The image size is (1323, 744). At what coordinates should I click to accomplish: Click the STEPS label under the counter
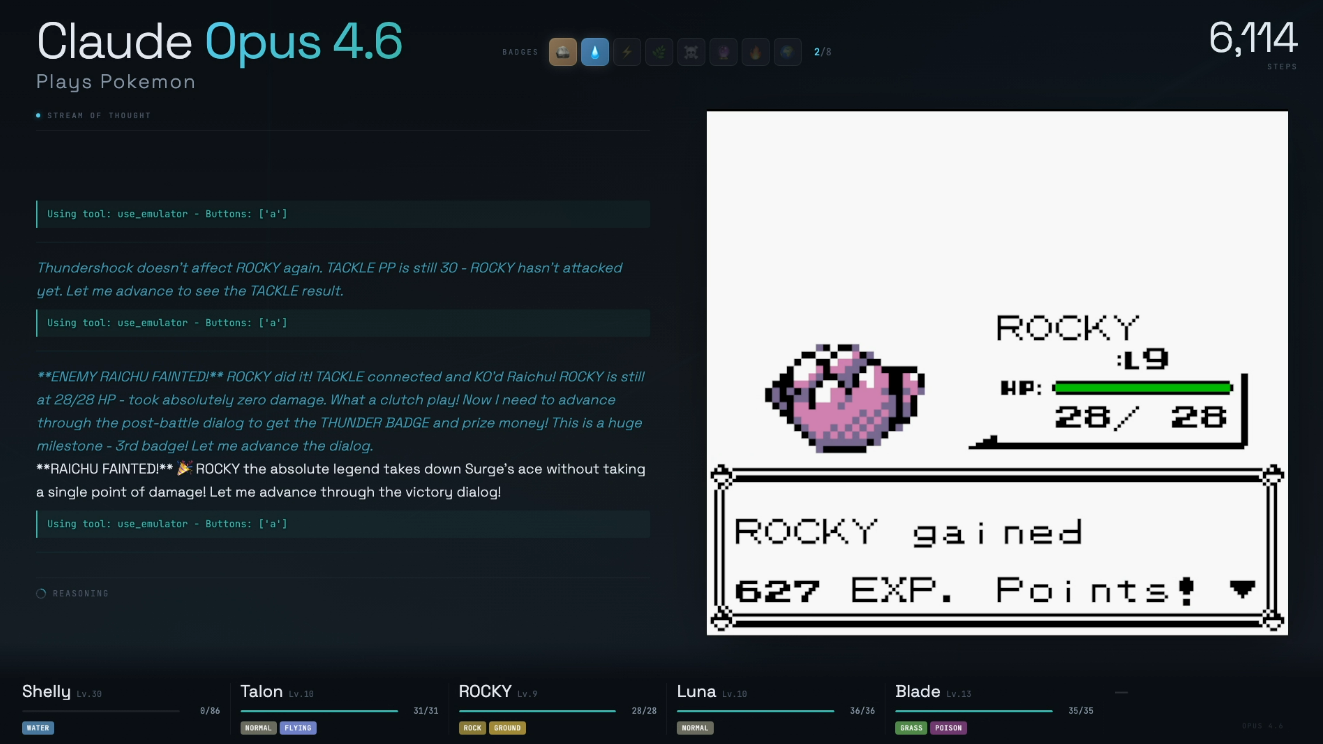pos(1282,67)
